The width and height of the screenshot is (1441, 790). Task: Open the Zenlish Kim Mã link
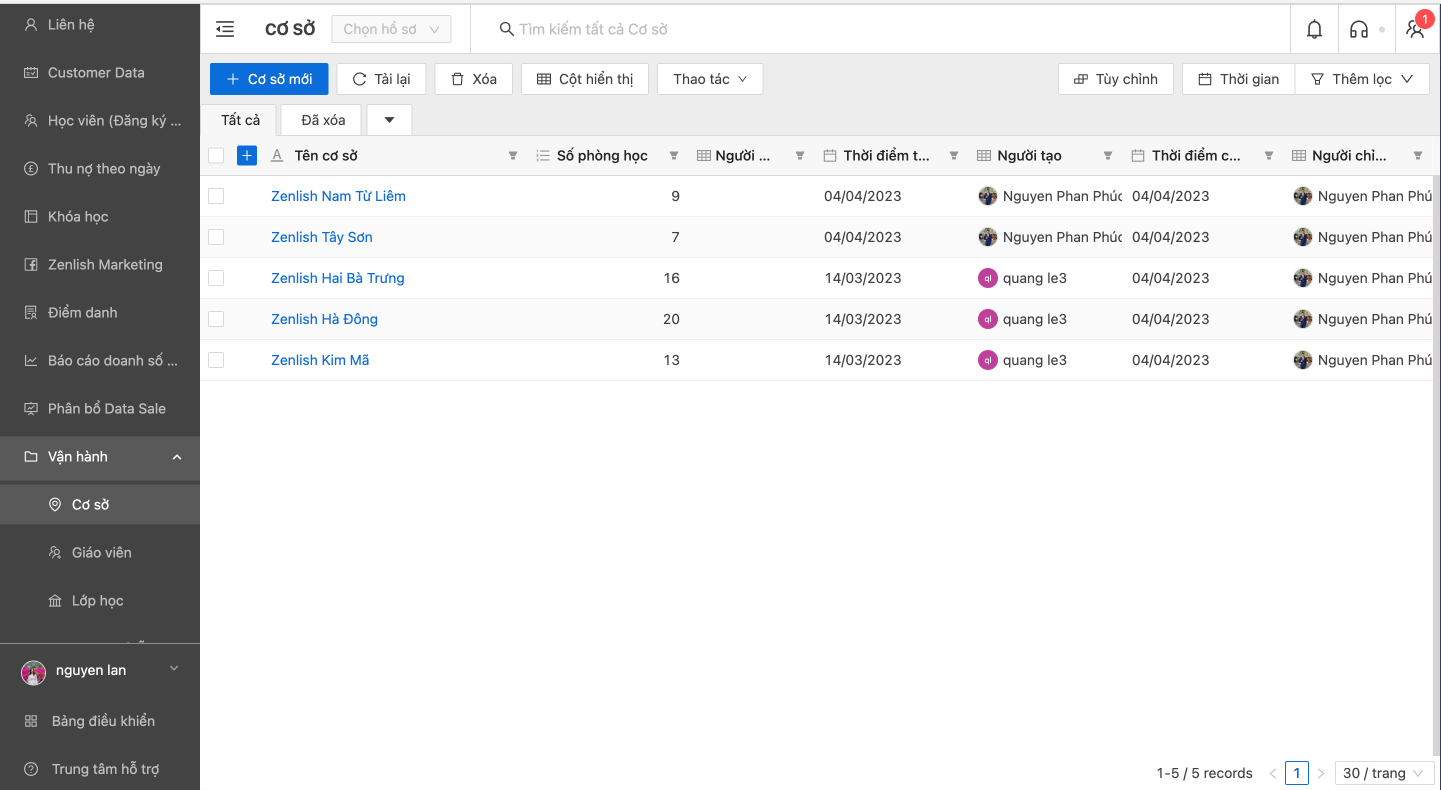click(x=320, y=360)
